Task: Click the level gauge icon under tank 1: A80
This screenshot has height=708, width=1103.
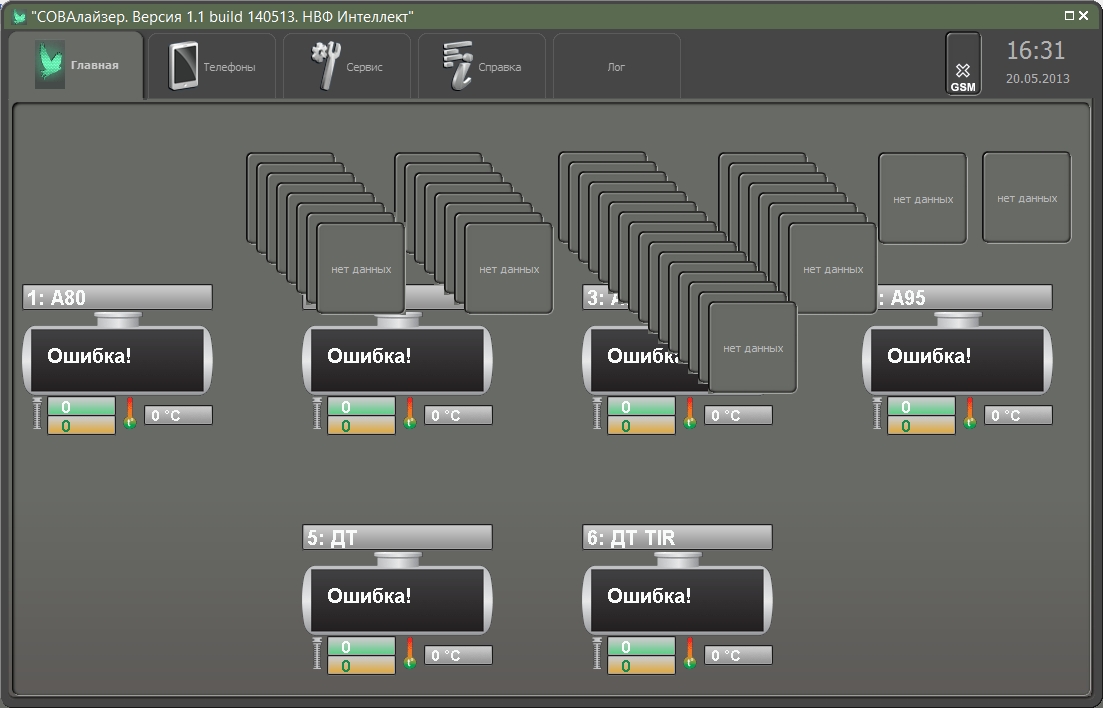Action: coord(37,413)
